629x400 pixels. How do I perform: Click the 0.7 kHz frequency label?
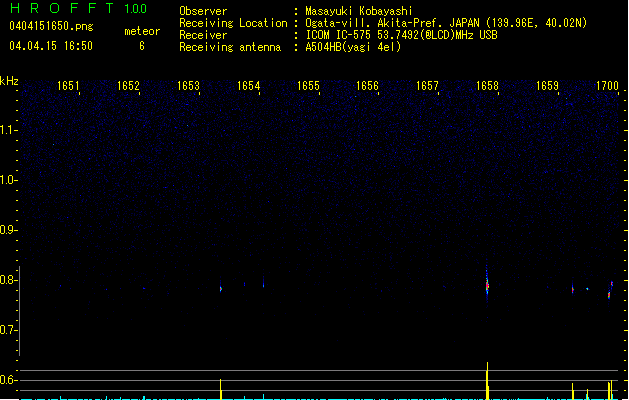[8, 330]
